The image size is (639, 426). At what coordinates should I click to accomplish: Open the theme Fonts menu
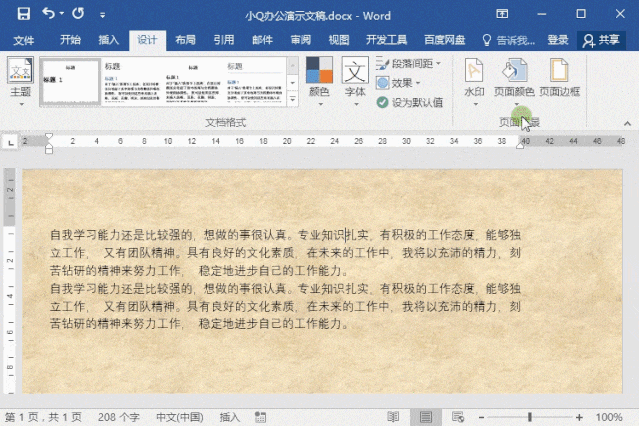click(x=355, y=80)
